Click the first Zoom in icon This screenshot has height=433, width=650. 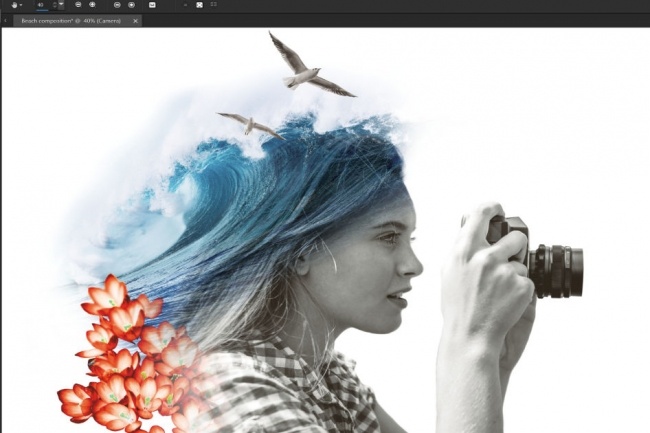(x=92, y=5)
